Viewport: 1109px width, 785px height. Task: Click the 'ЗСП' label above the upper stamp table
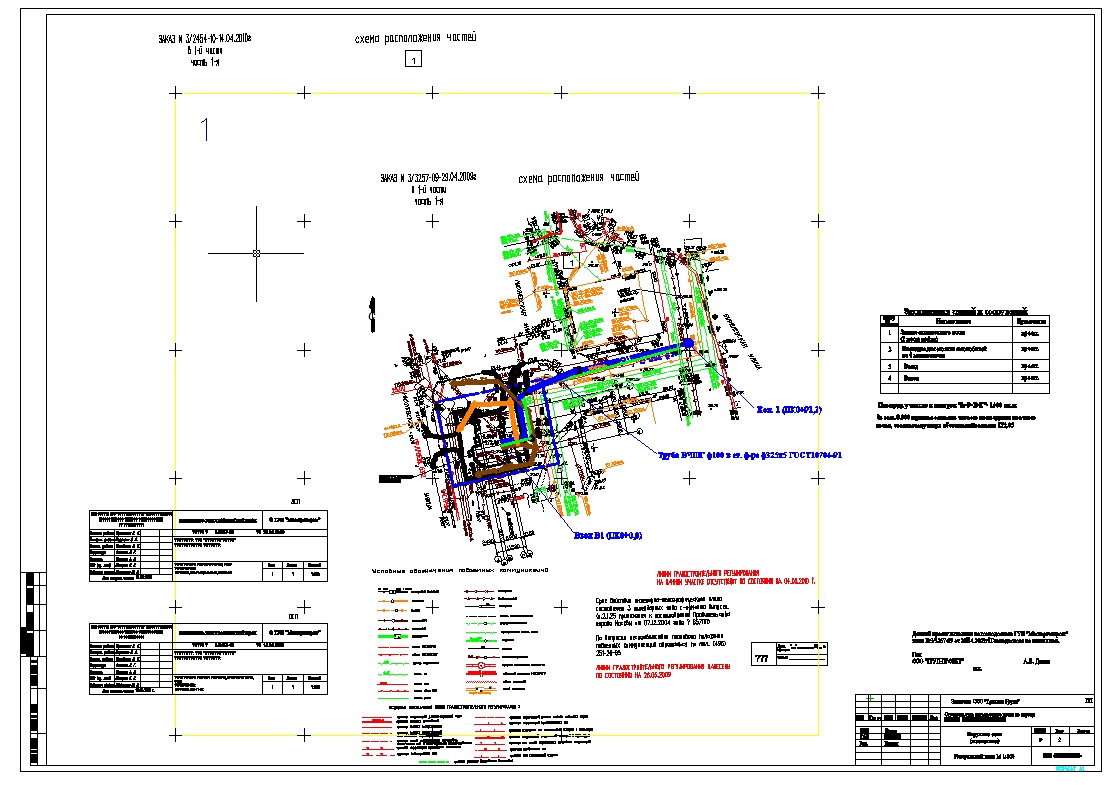(x=296, y=501)
